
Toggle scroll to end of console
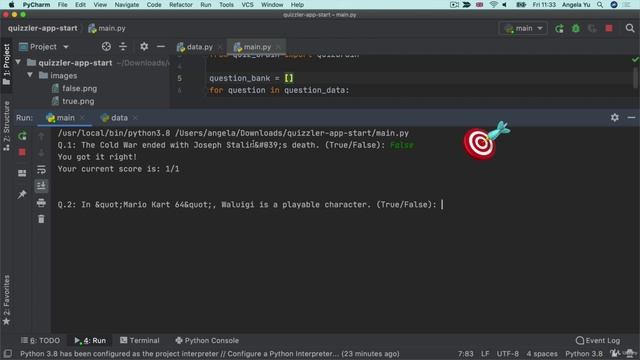point(41,186)
